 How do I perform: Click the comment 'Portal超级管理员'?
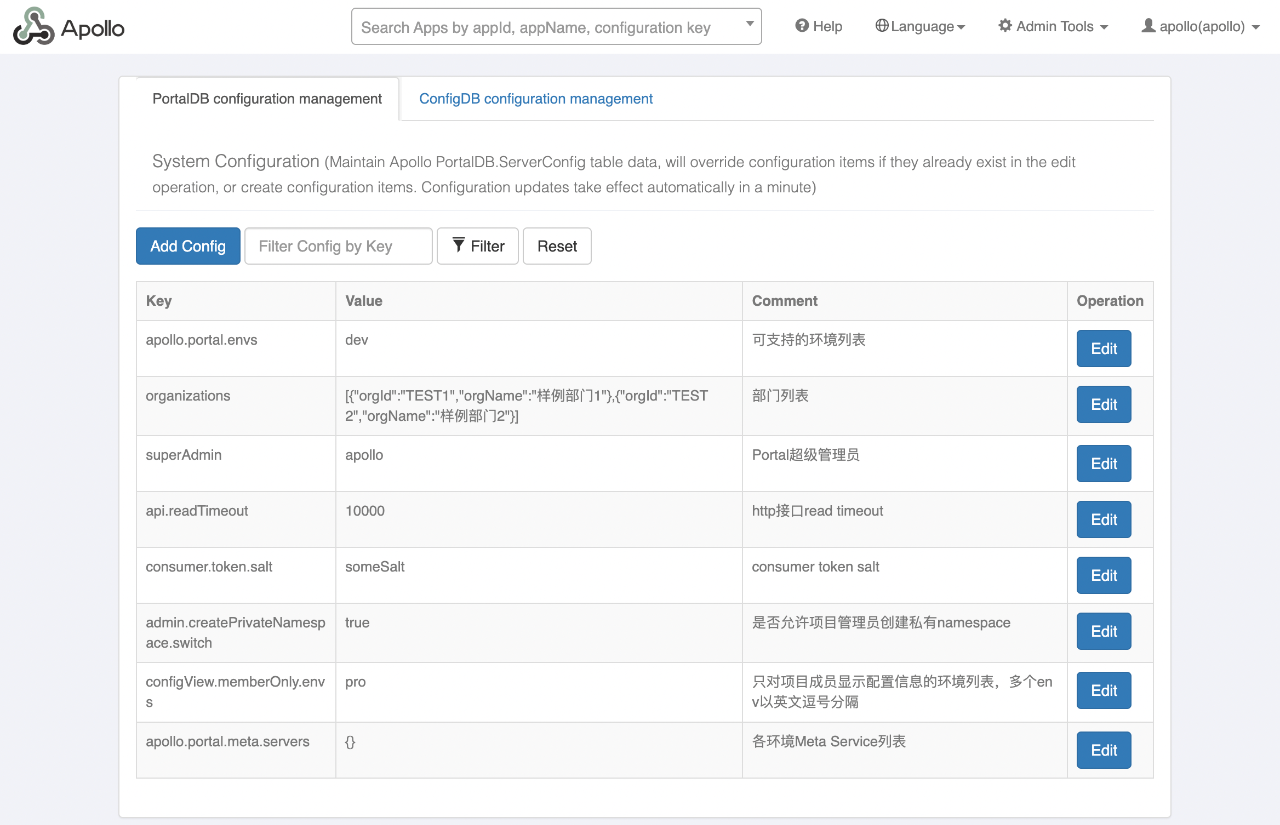pyautogui.click(x=805, y=455)
